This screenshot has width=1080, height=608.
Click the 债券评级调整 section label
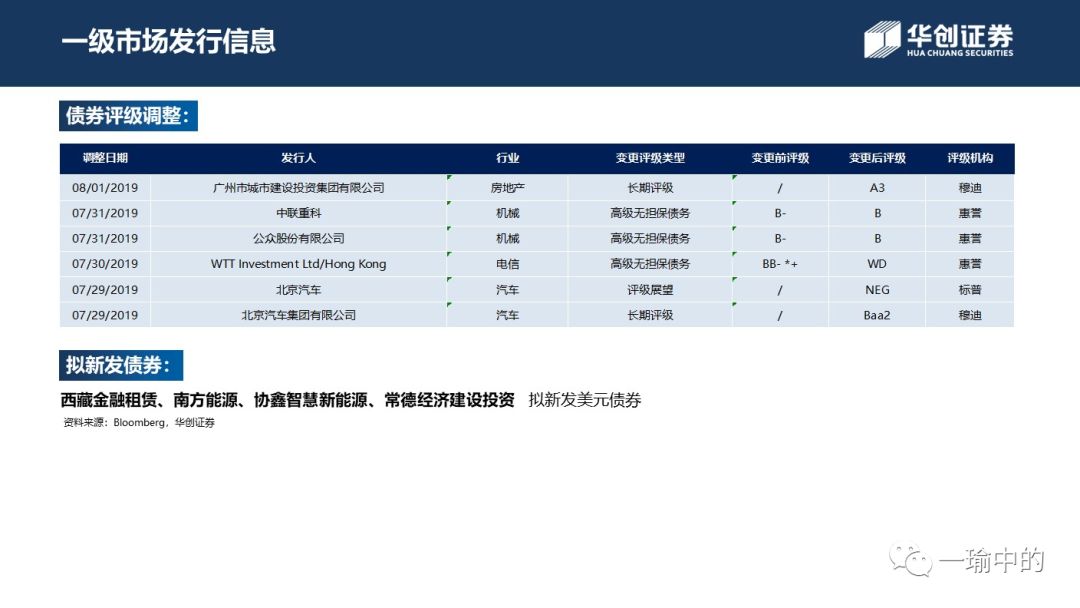tap(128, 116)
